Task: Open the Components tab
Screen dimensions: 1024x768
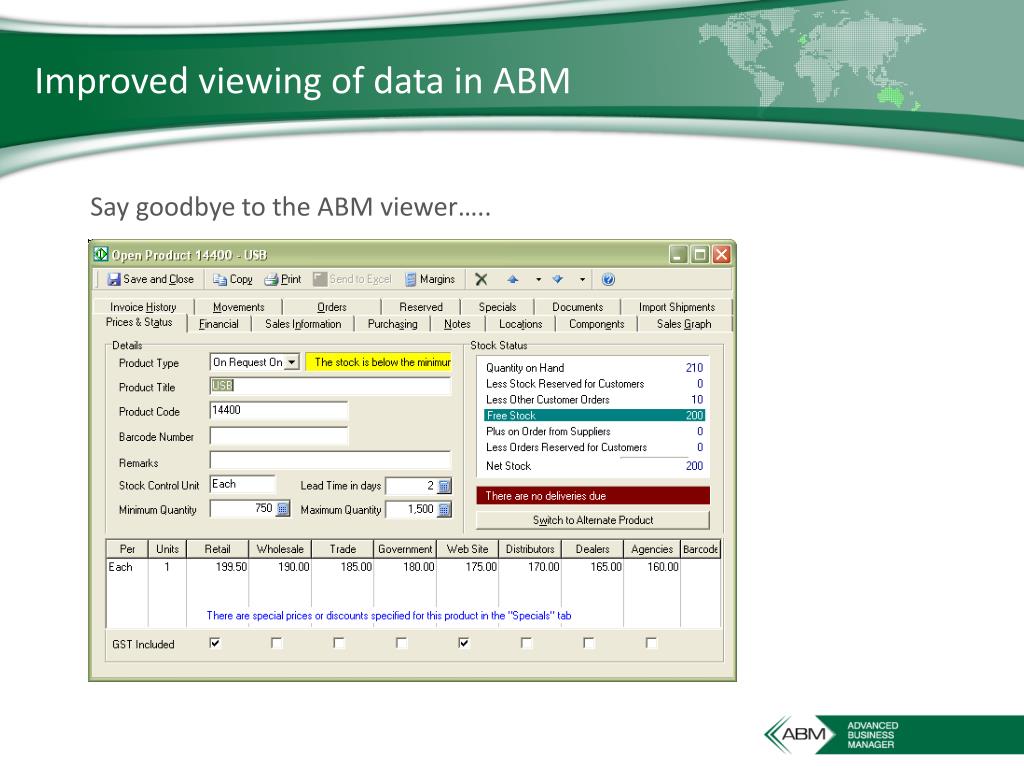Action: (x=596, y=324)
